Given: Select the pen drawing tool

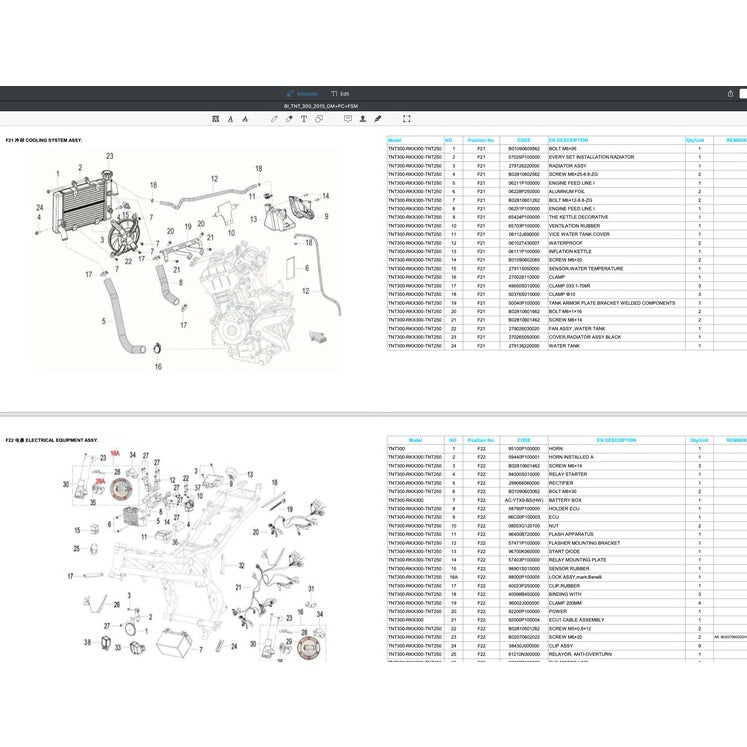Looking at the screenshot, I should coord(274,118).
